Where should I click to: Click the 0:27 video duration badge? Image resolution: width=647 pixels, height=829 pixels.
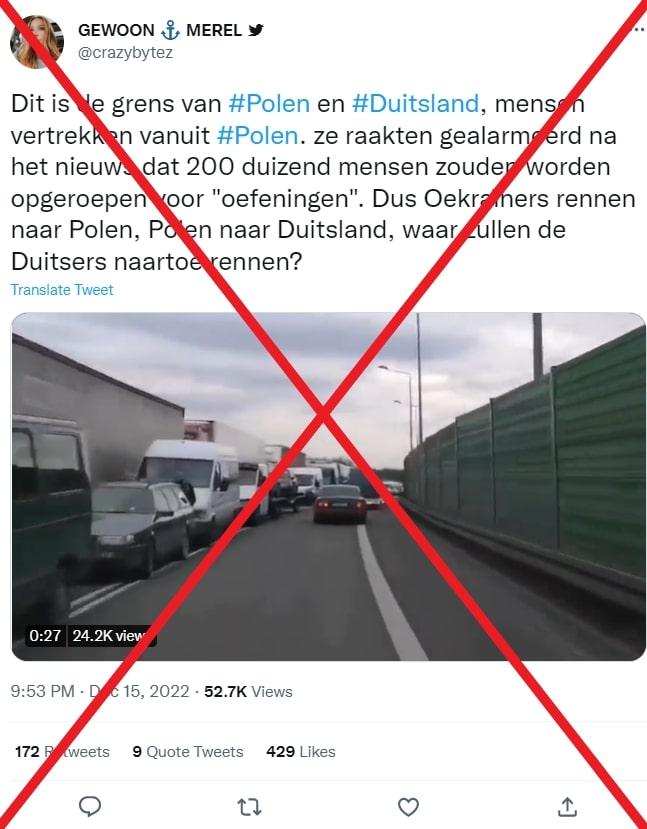click(45, 635)
